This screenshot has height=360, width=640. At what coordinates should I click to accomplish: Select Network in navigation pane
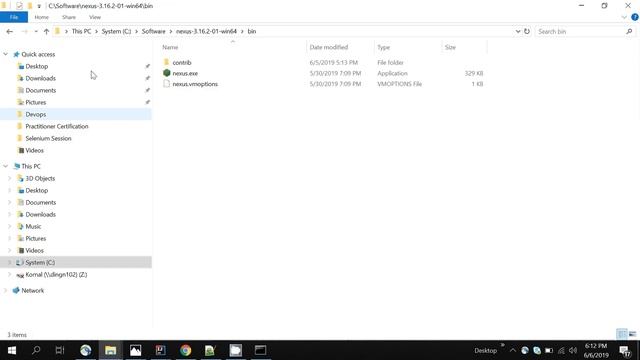32,291
